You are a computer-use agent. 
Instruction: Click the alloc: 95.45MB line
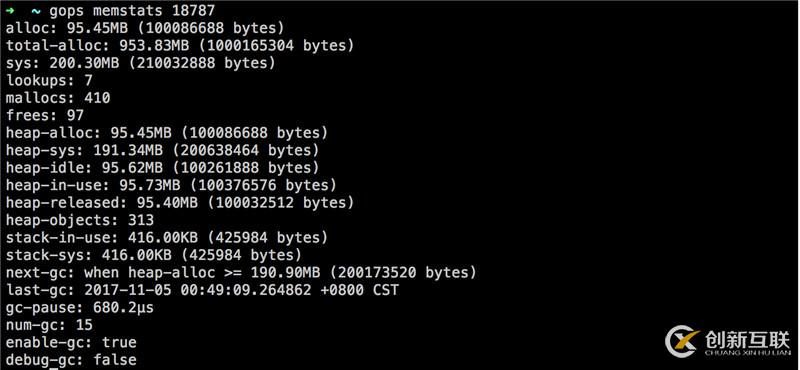(x=145, y=28)
